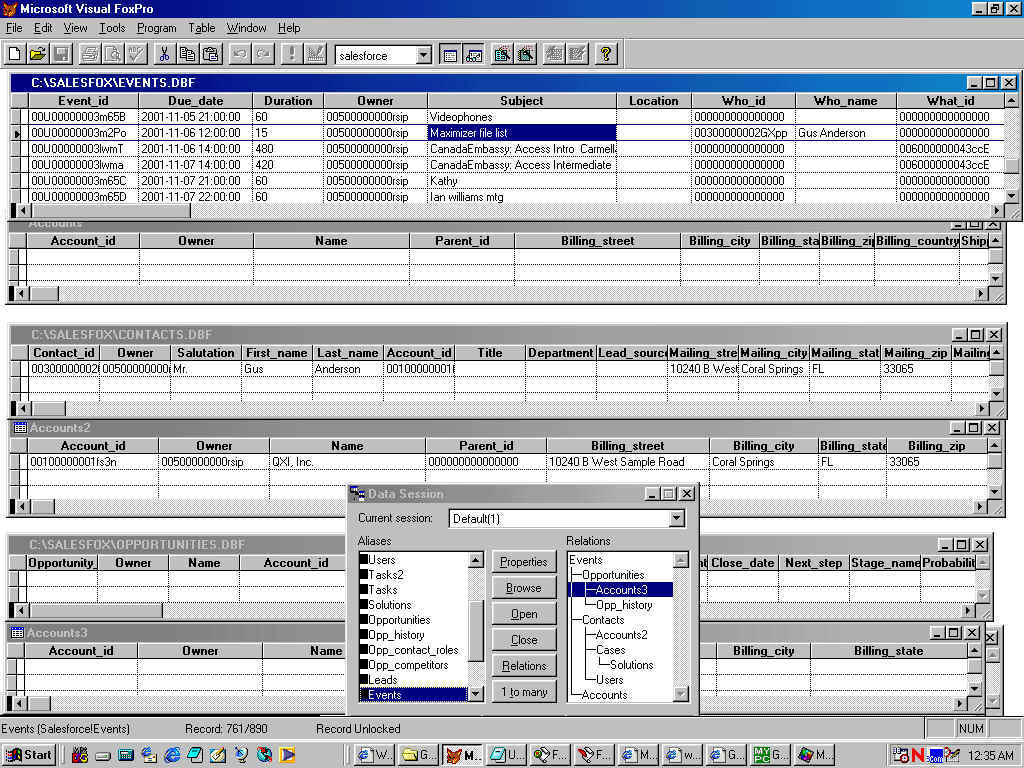
Task: Select Solutions in the Relations tree
Action: (x=631, y=665)
